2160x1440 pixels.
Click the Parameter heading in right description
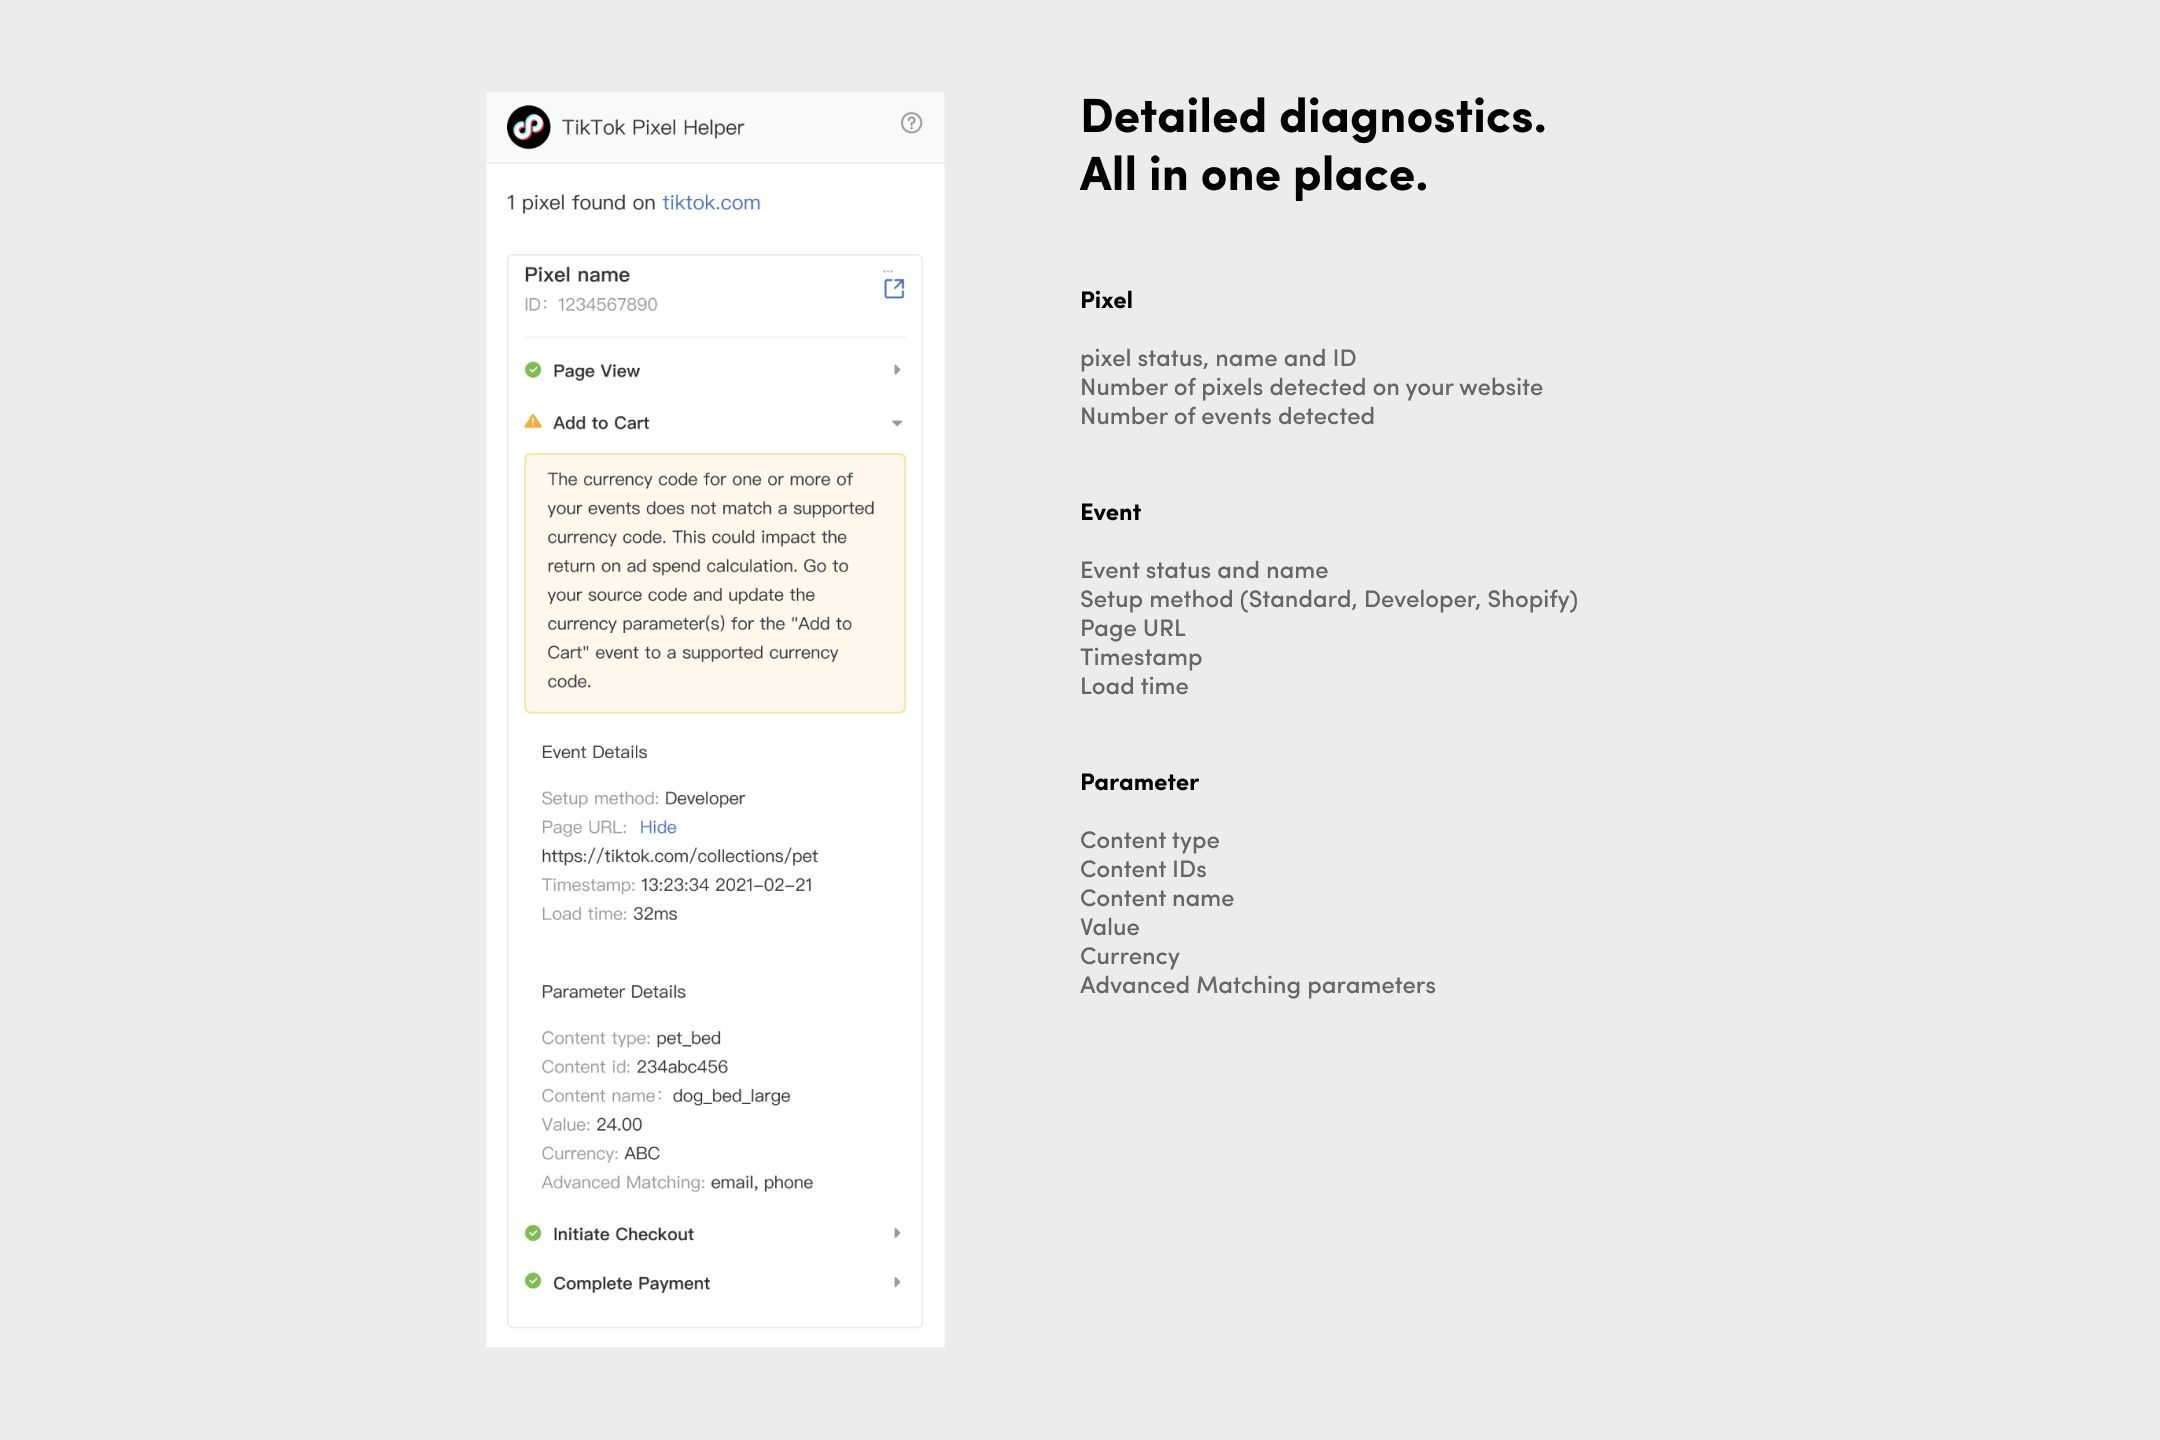click(1139, 782)
